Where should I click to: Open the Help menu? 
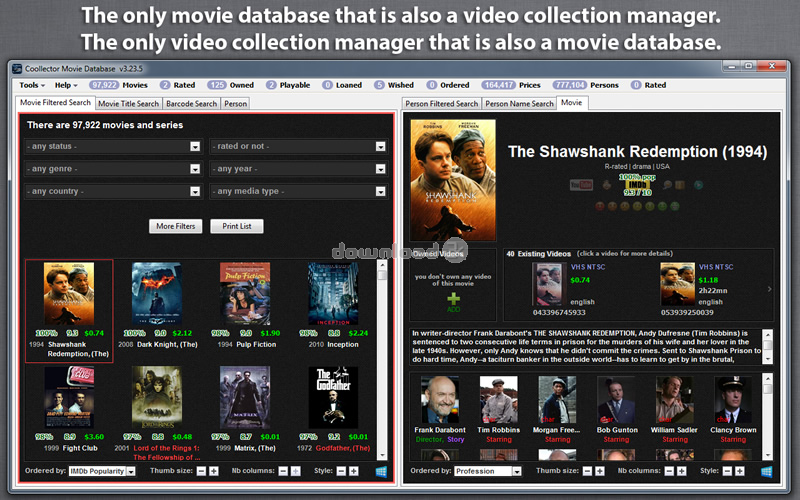tap(66, 85)
